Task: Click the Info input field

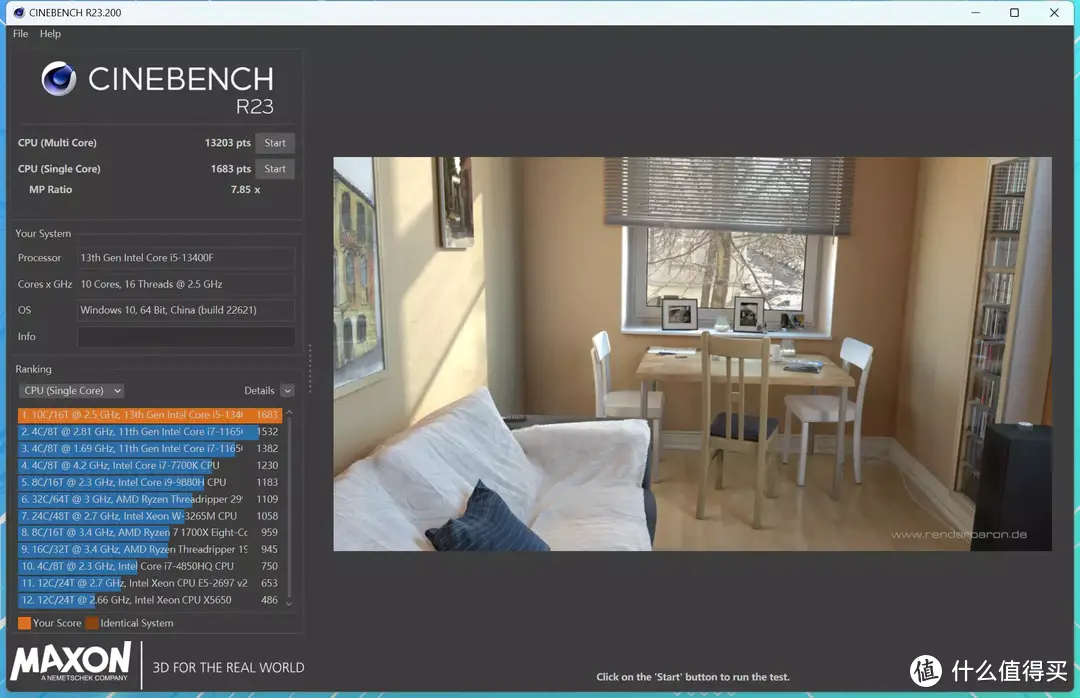Action: (x=186, y=336)
